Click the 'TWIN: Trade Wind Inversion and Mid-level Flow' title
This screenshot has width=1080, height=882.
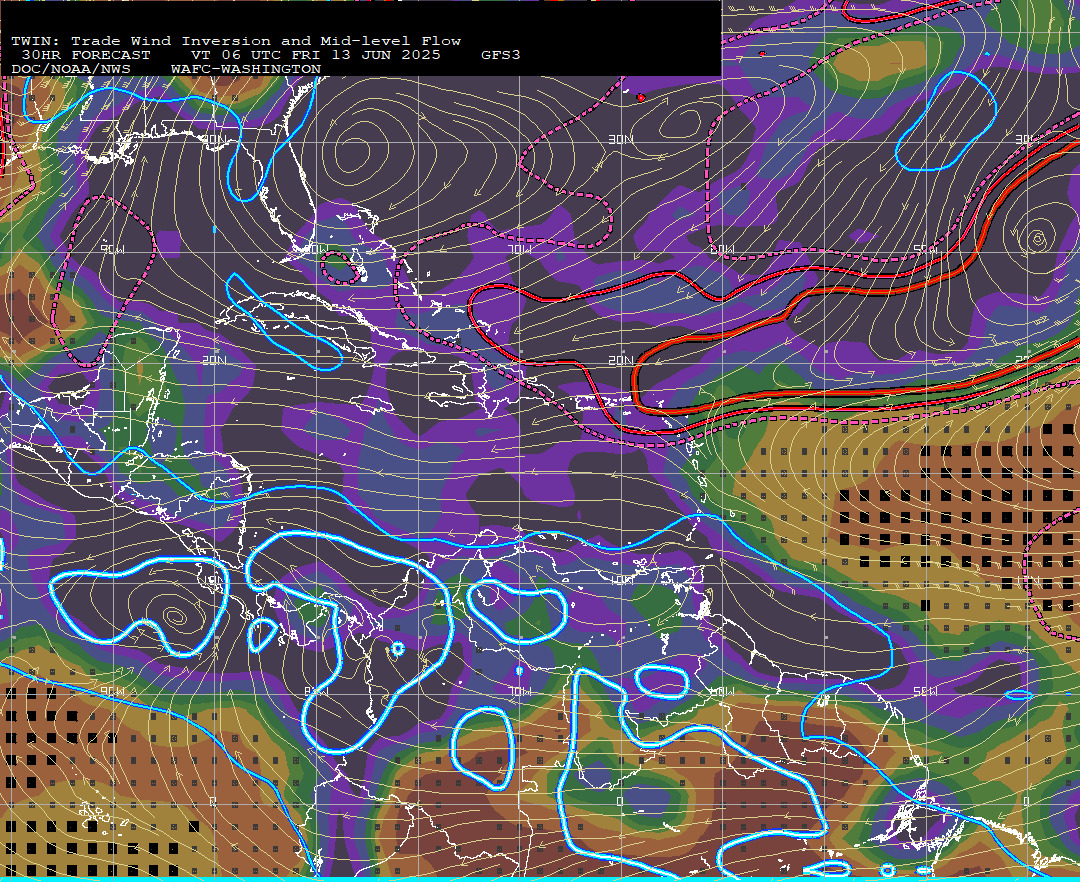(236, 41)
